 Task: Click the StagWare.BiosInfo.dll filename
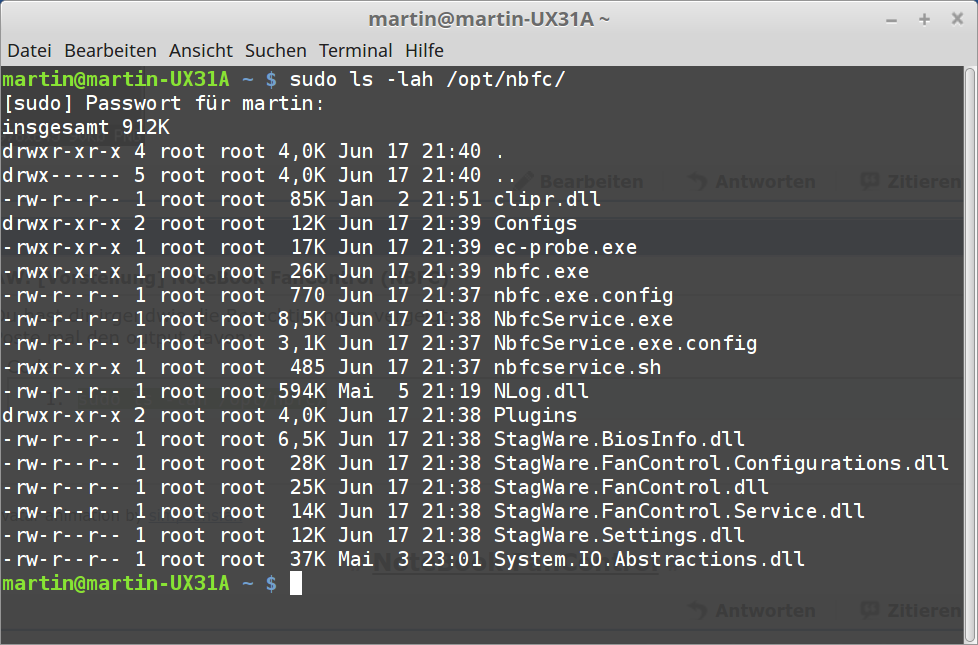(619, 439)
